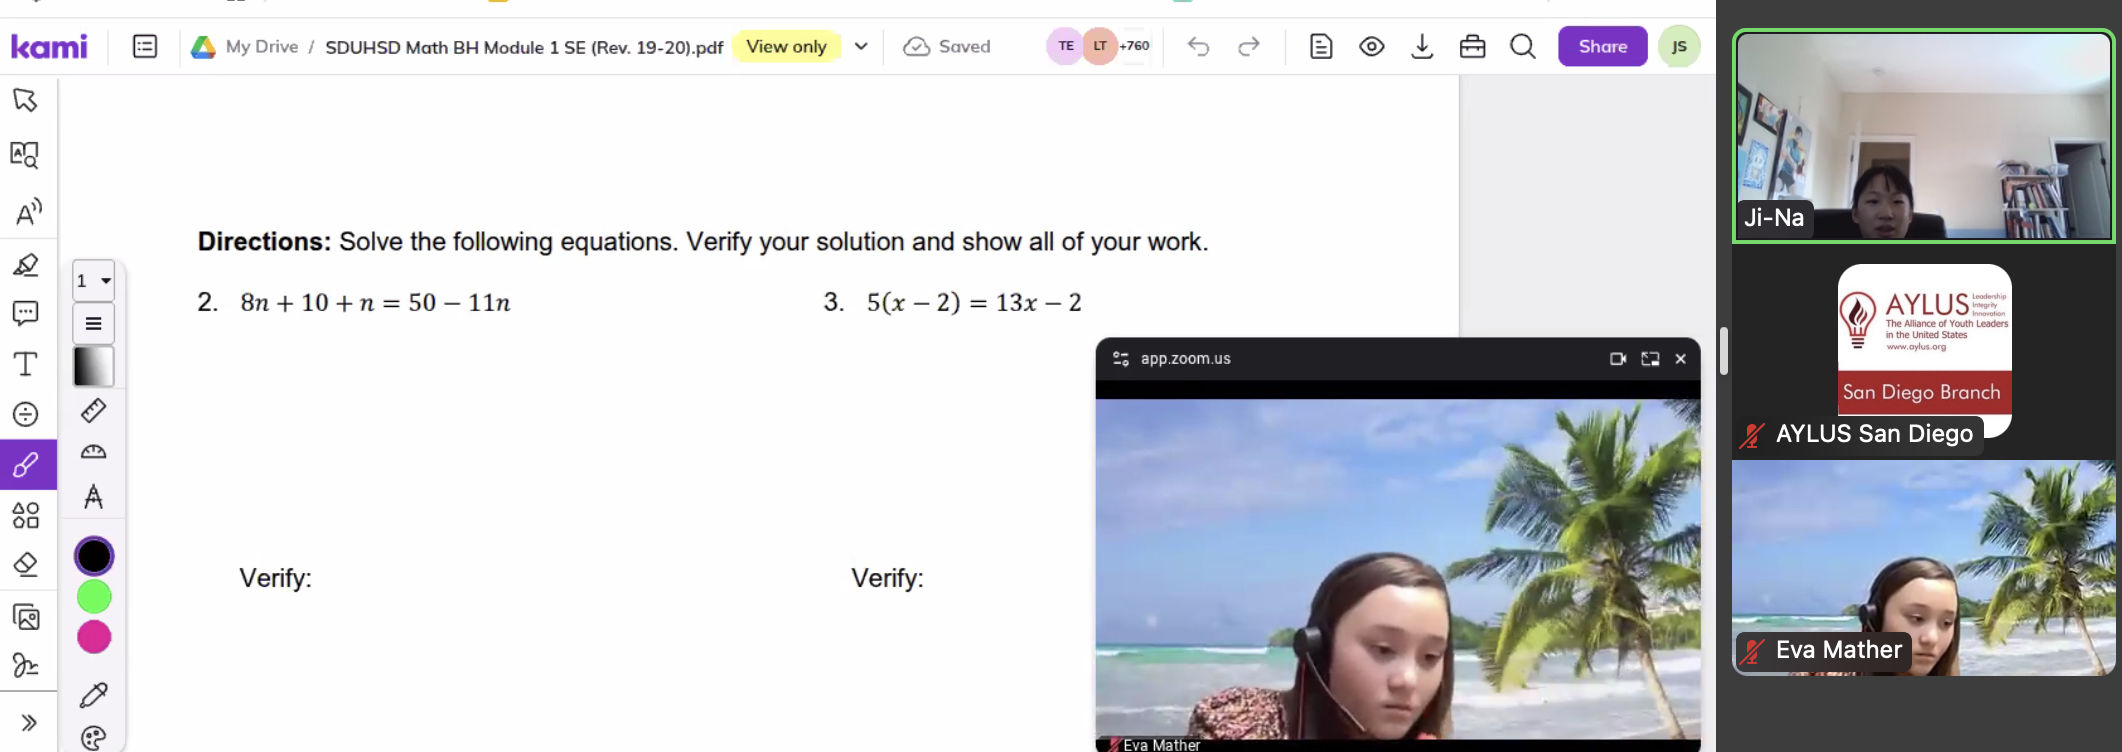This screenshot has width=2122, height=752.
Task: Click the Undo button
Action: [1198, 47]
